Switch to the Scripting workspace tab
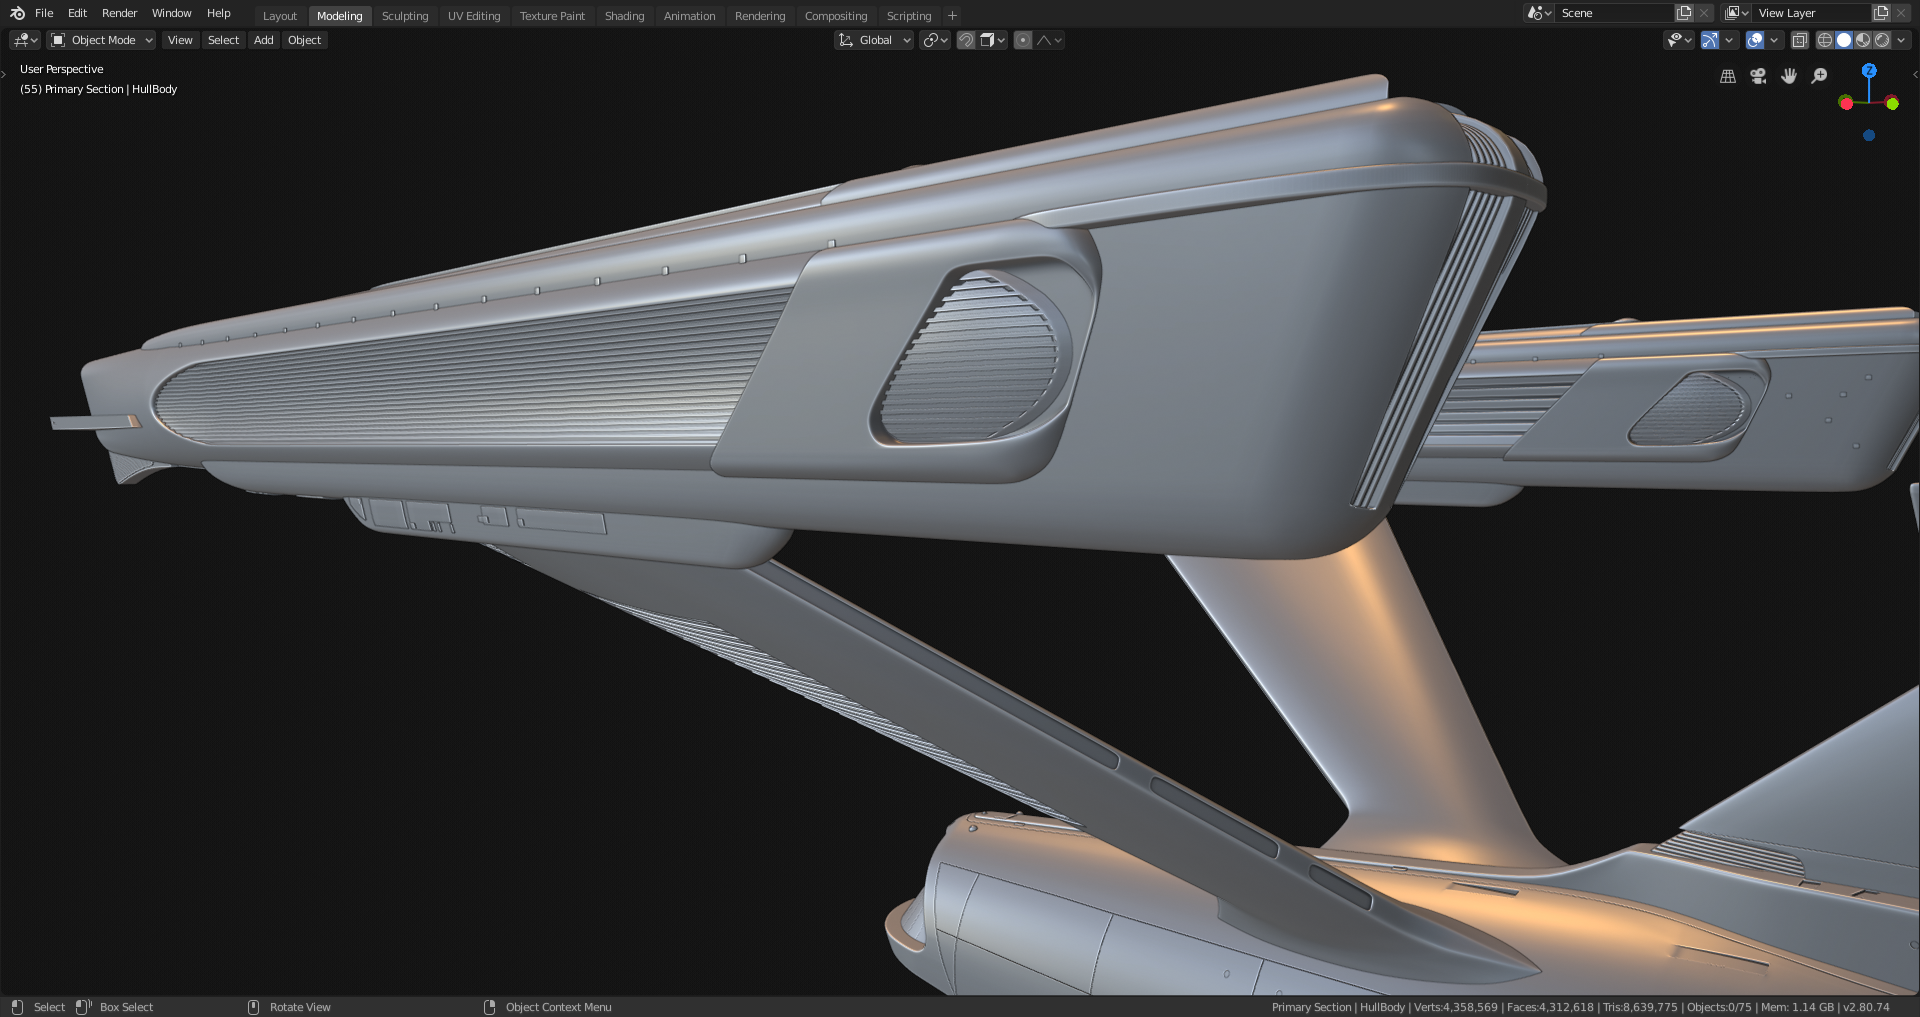1920x1017 pixels. point(909,16)
